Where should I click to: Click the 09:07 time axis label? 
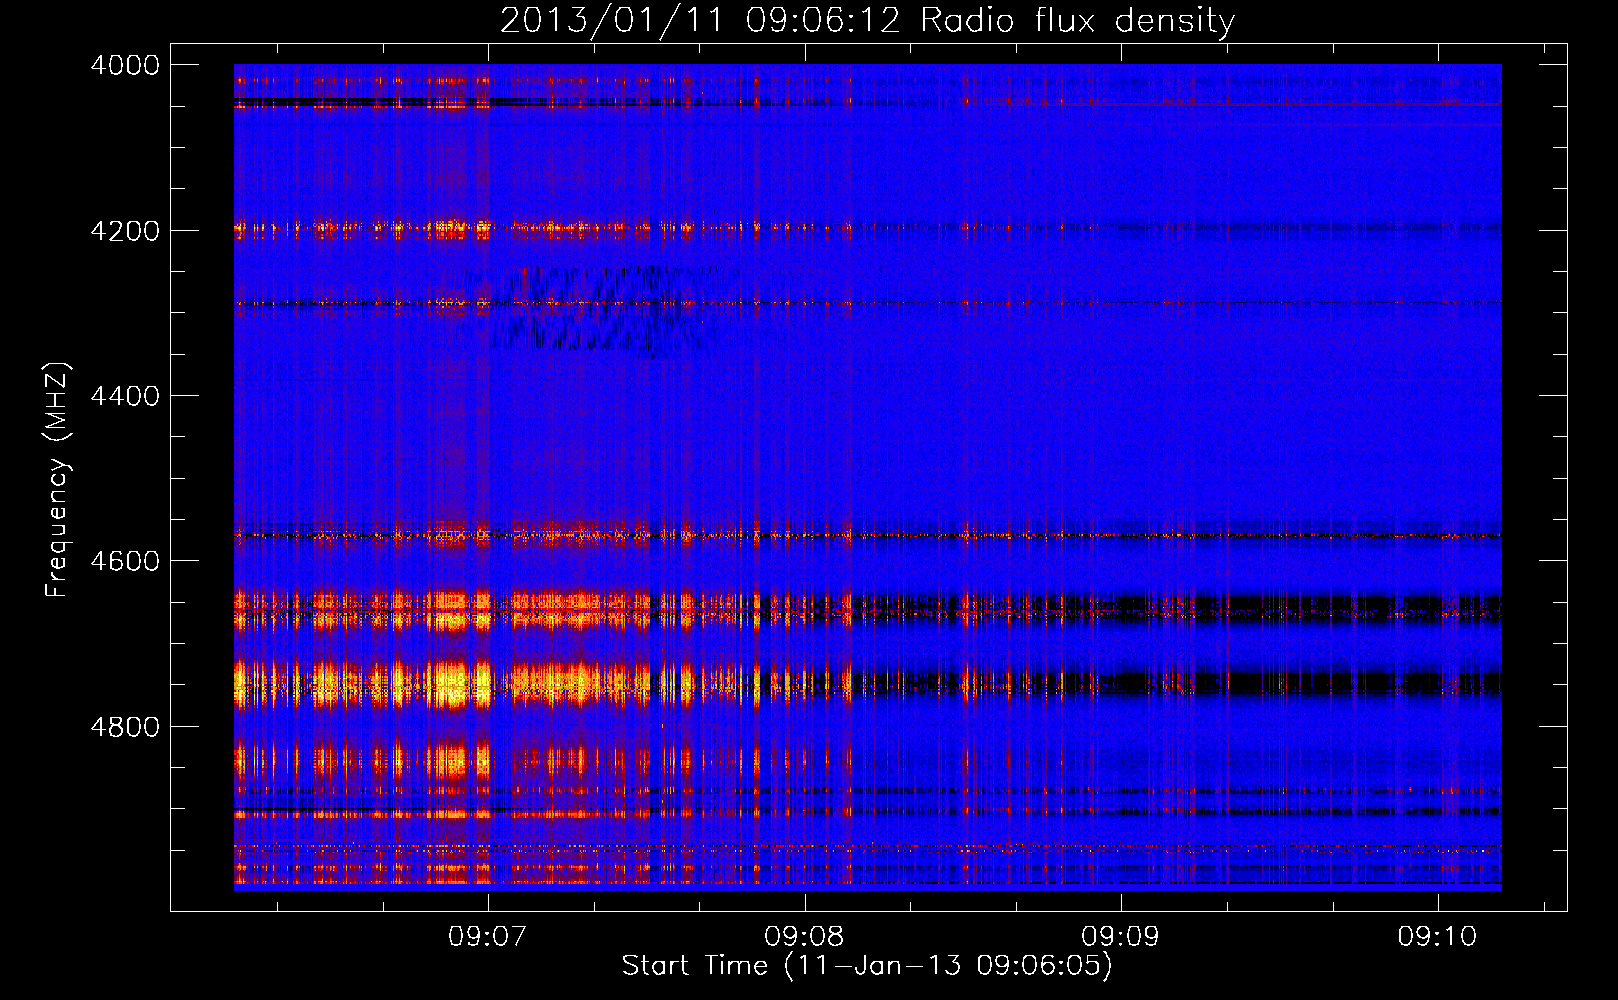(x=488, y=937)
